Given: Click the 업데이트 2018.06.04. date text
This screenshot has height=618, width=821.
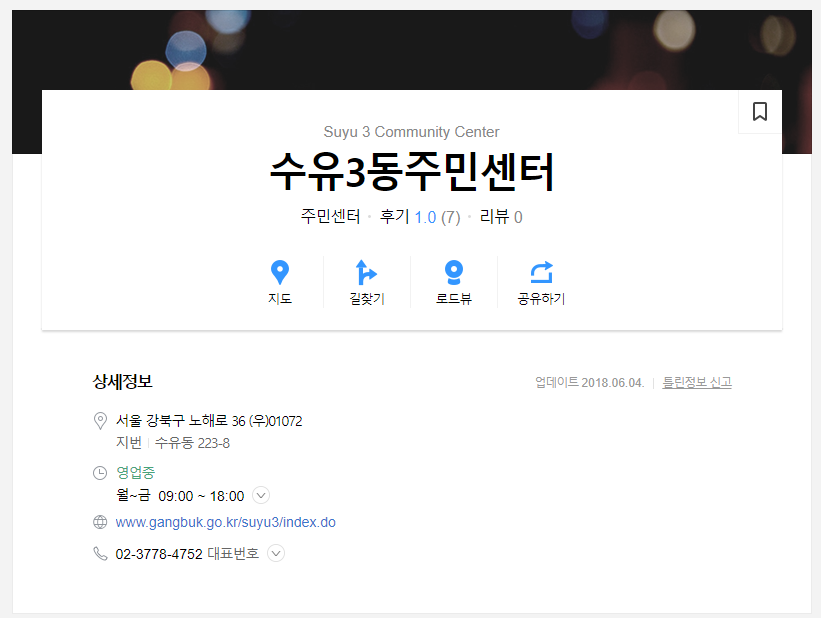Looking at the screenshot, I should click(590, 382).
